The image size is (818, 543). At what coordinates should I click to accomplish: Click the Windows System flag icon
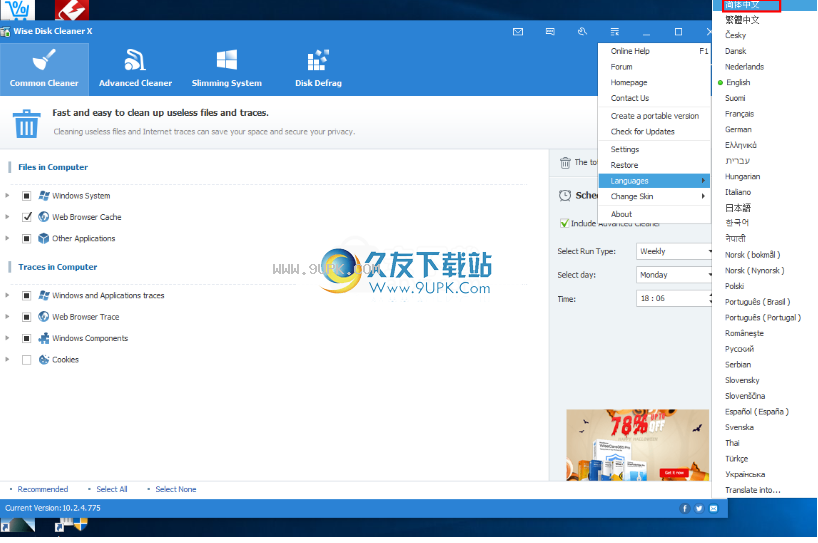click(44, 196)
